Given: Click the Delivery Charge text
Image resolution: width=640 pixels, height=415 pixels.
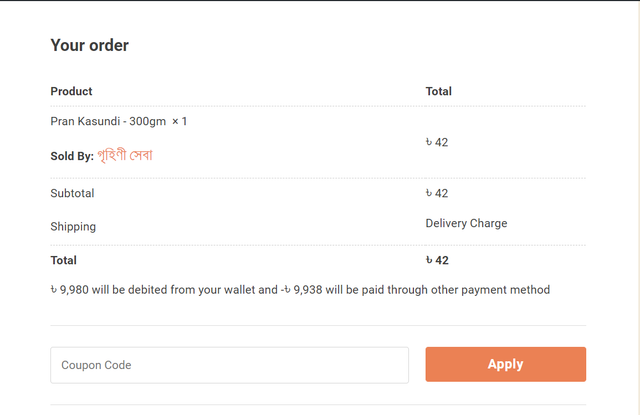Looking at the screenshot, I should [466, 223].
